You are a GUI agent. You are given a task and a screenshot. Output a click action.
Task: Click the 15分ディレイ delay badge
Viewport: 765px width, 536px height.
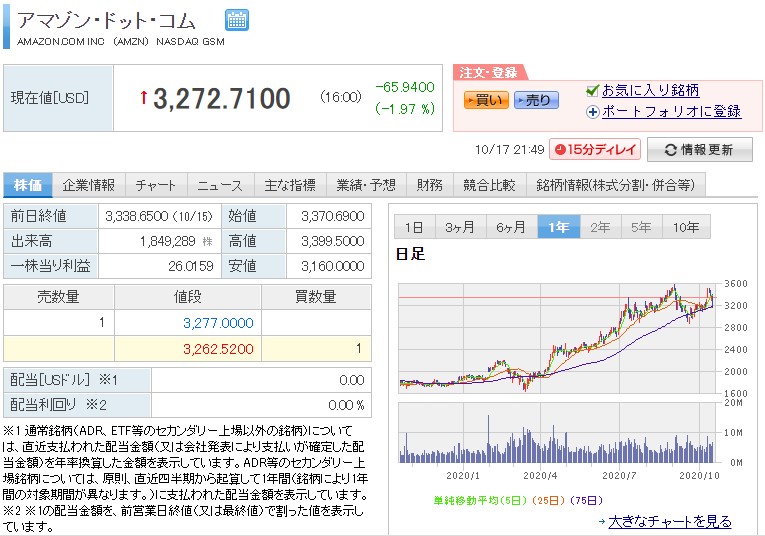[596, 149]
